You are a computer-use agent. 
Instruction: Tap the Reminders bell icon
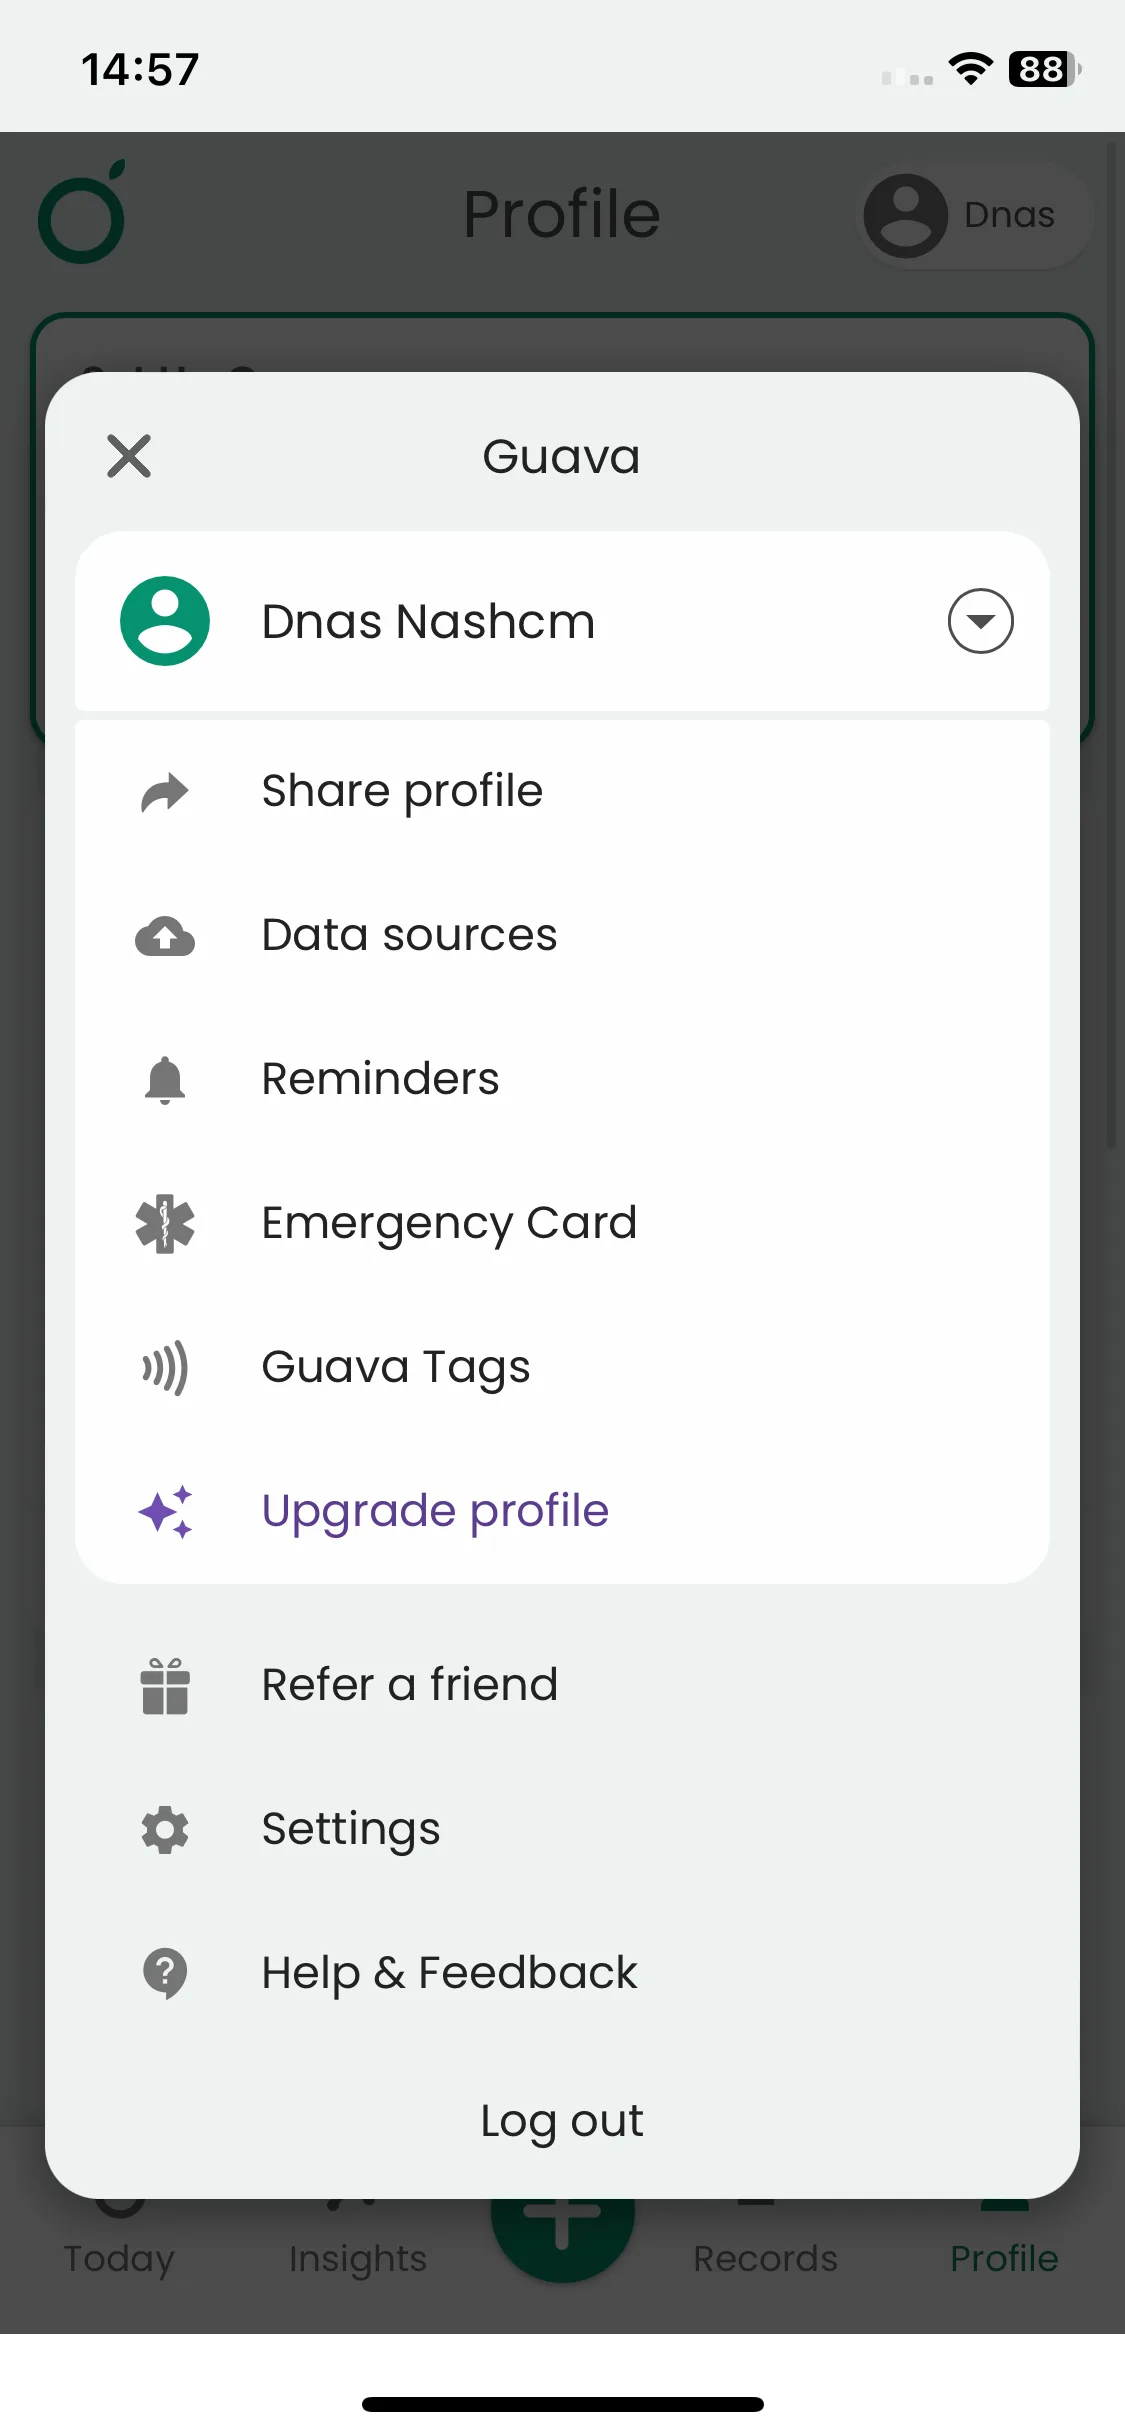[x=165, y=1080]
